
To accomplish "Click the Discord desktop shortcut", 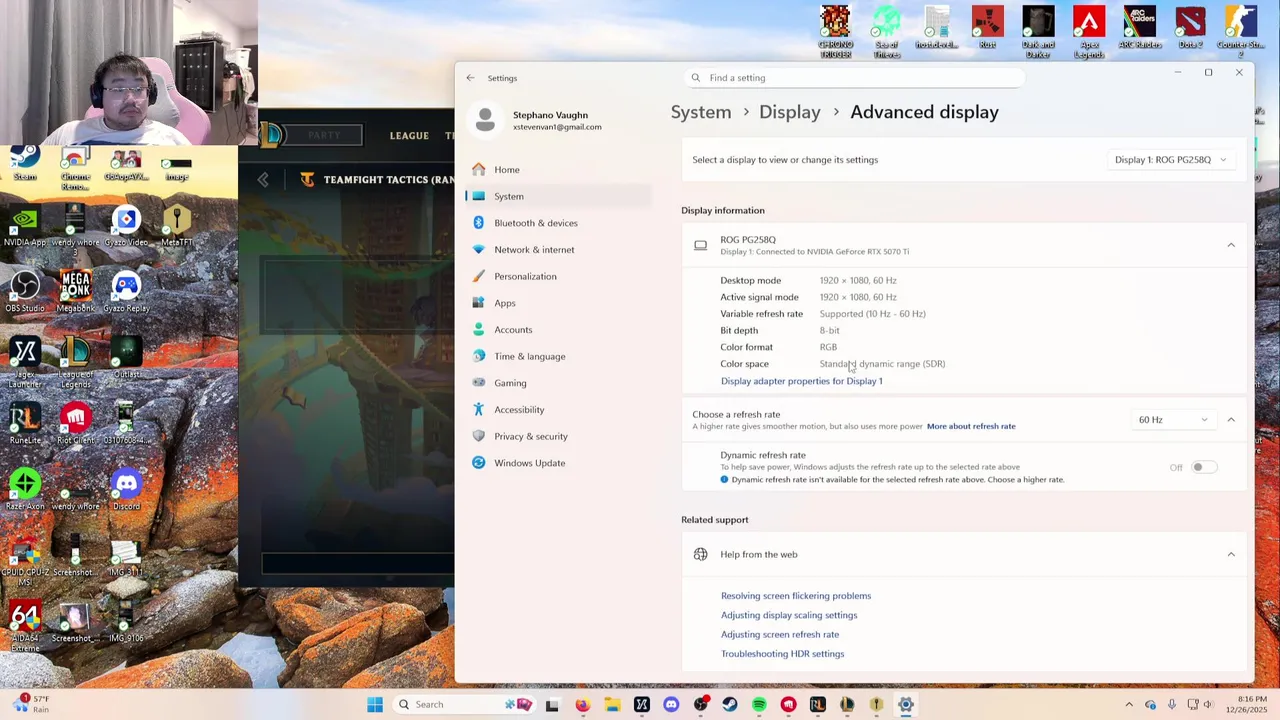I will (x=126, y=490).
